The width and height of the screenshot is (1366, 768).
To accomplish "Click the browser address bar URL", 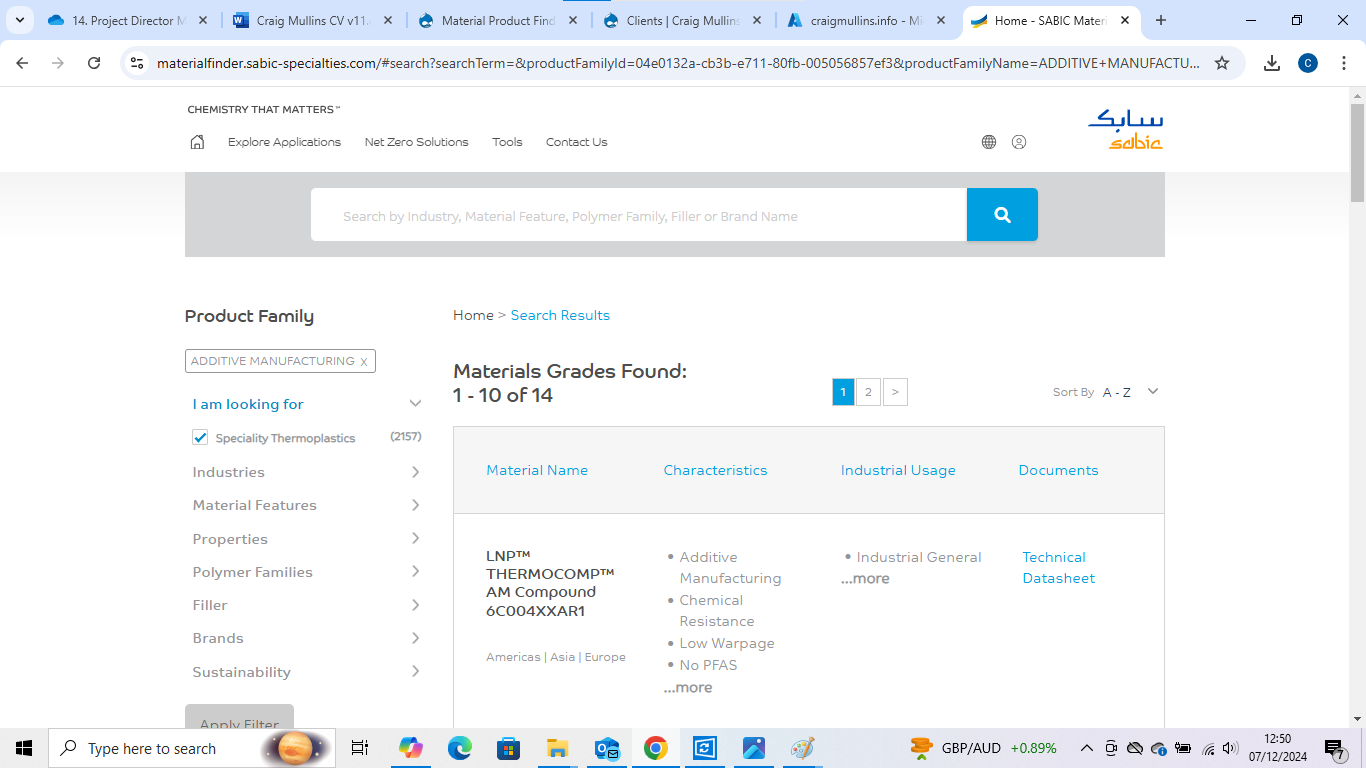I will 678,63.
